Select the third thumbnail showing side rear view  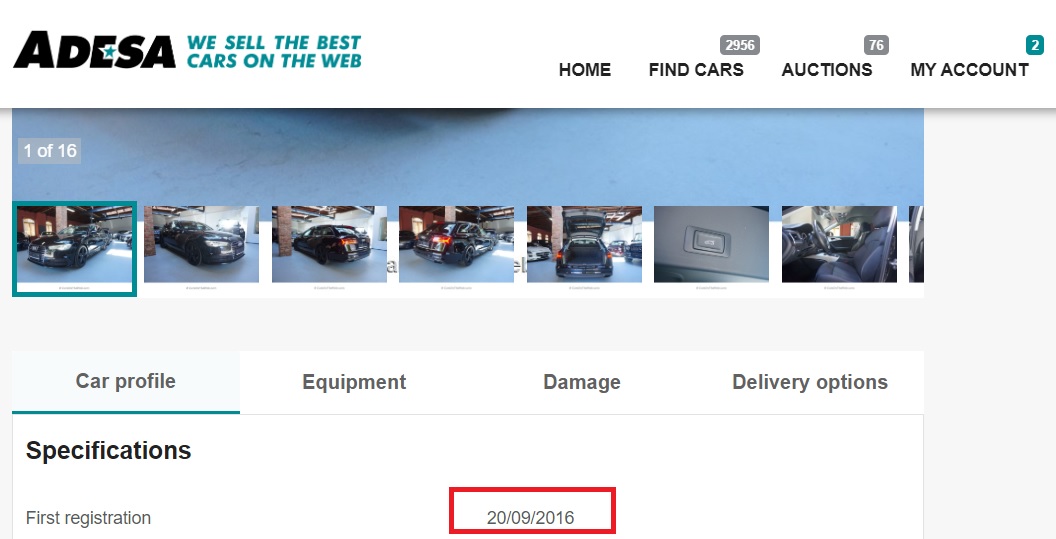click(329, 247)
